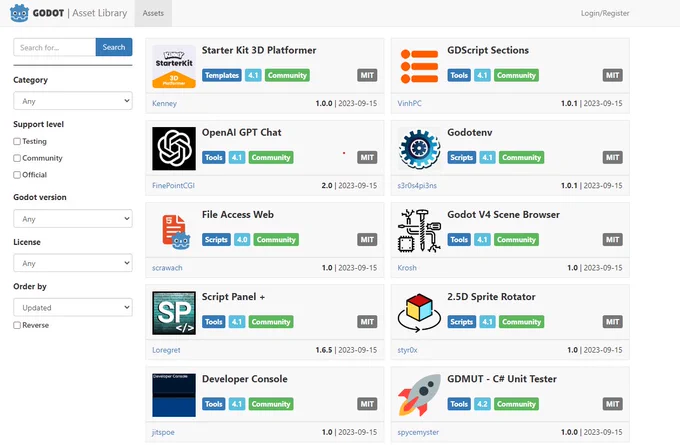Click MIT badge on GDMUT card
Image resolution: width=680 pixels, height=445 pixels.
(x=612, y=404)
